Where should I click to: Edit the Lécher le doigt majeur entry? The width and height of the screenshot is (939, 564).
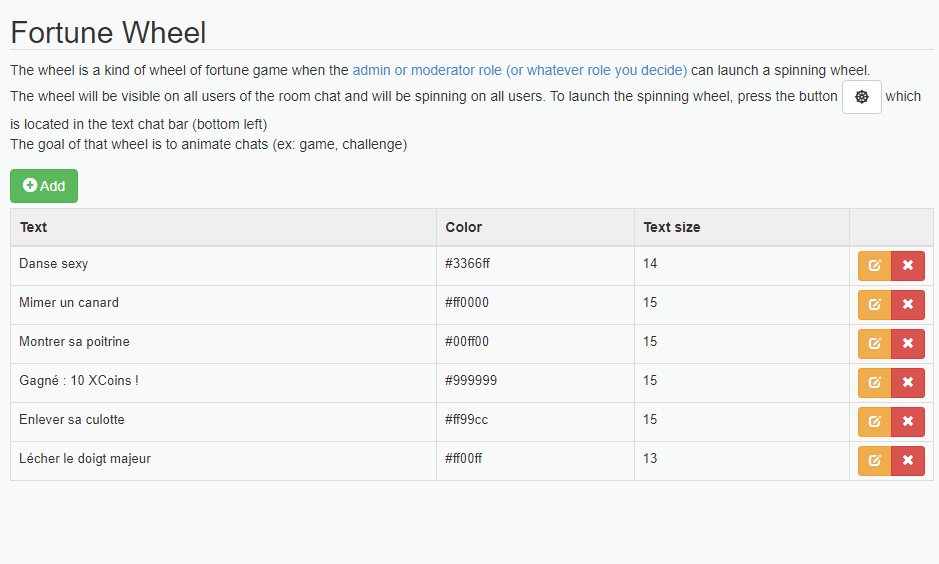click(x=874, y=460)
